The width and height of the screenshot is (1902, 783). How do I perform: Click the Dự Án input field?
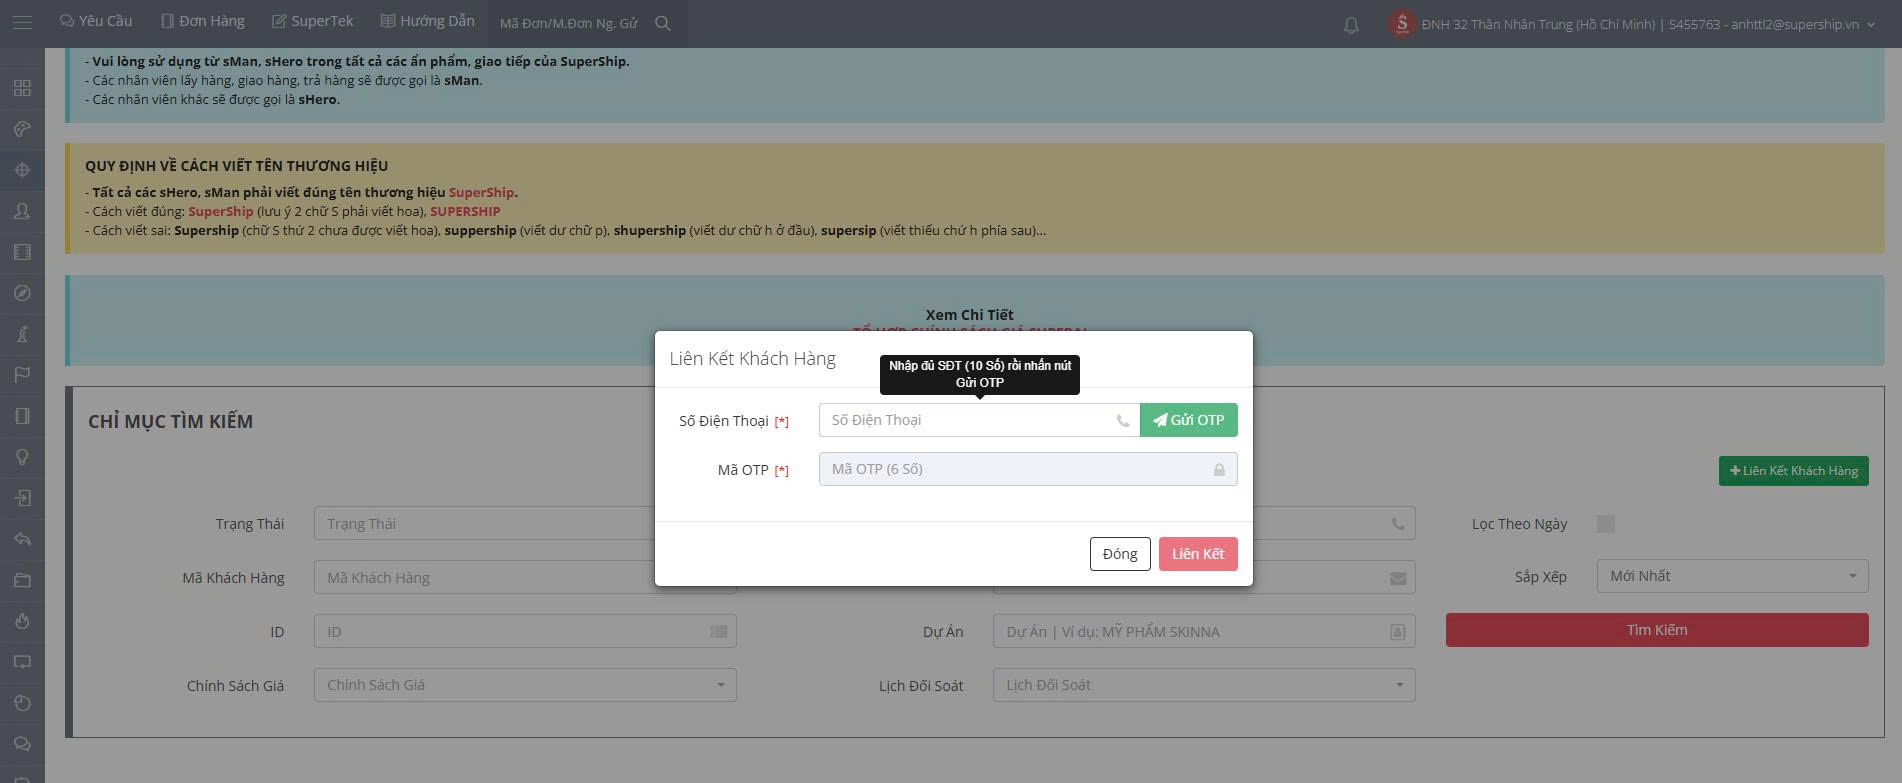point(1204,632)
